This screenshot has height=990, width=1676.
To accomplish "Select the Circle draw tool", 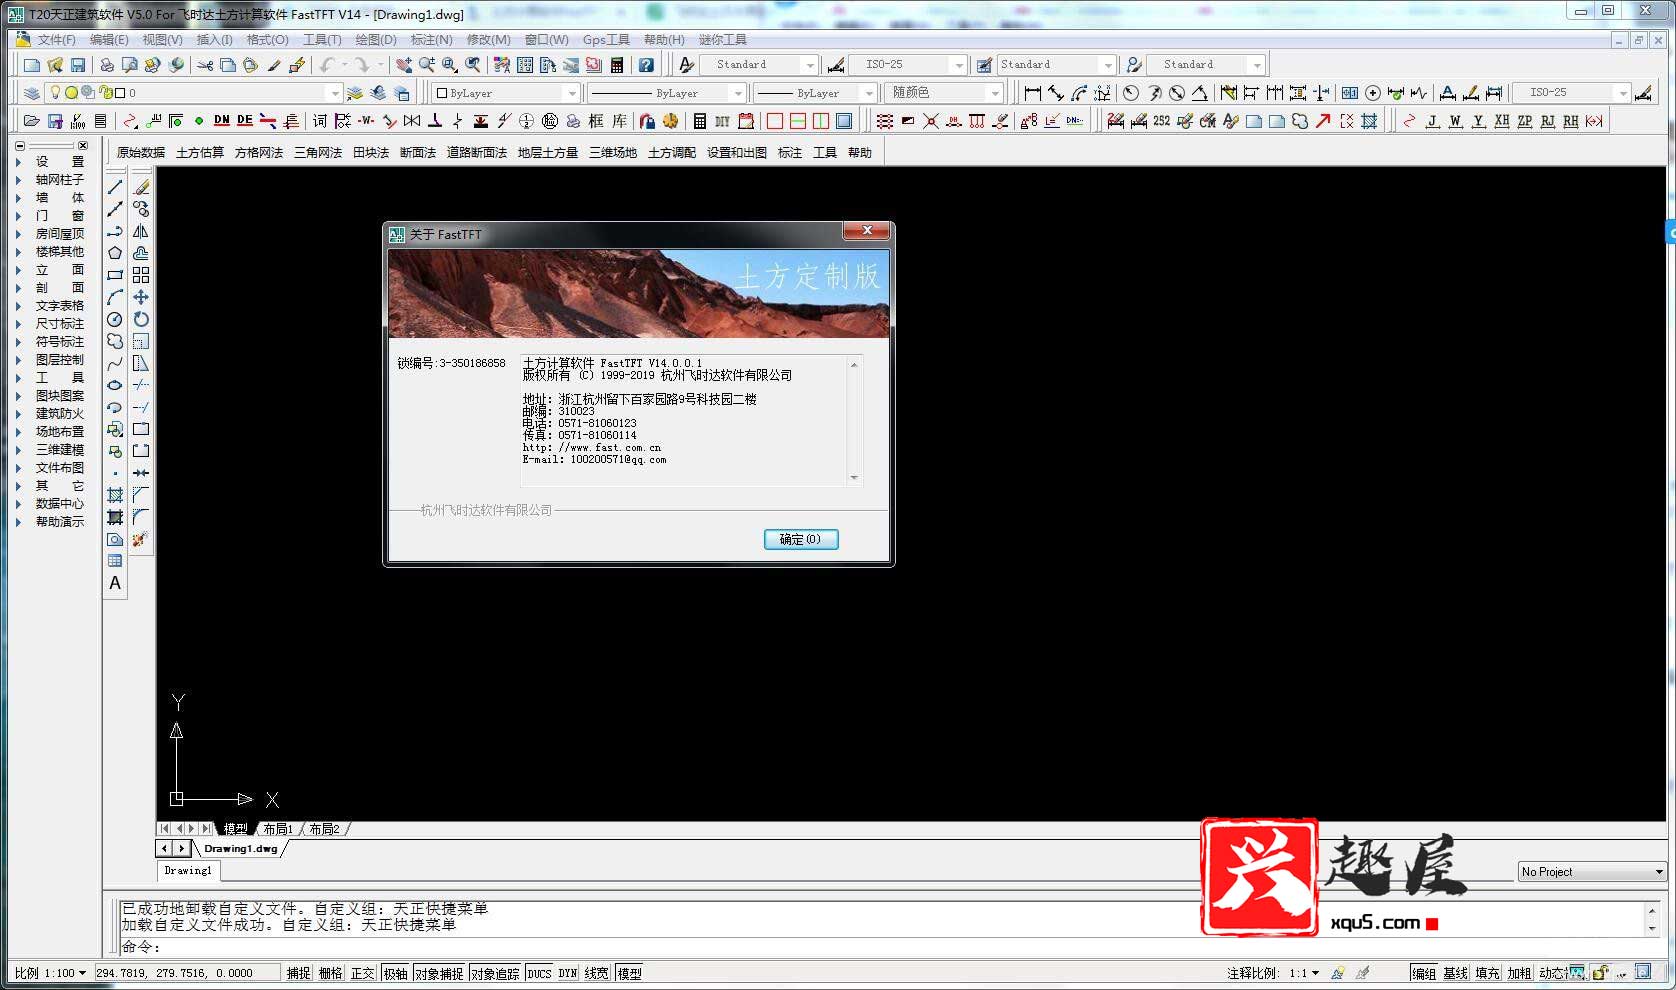I will coord(115,319).
